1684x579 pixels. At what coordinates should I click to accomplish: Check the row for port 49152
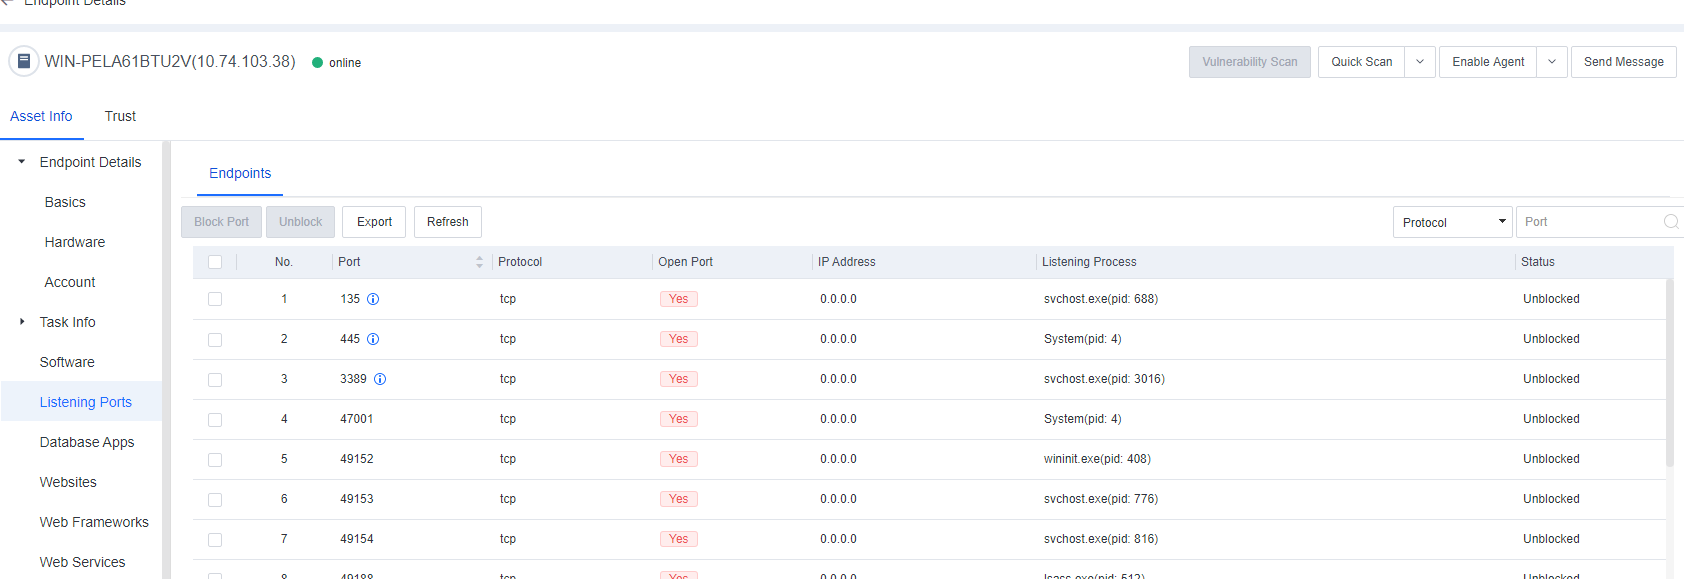[215, 460]
